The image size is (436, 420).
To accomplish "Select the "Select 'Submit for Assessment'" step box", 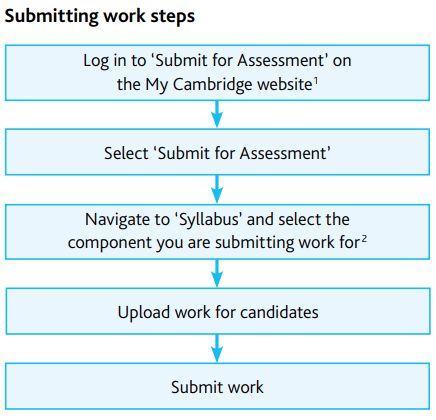I will click(217, 152).
